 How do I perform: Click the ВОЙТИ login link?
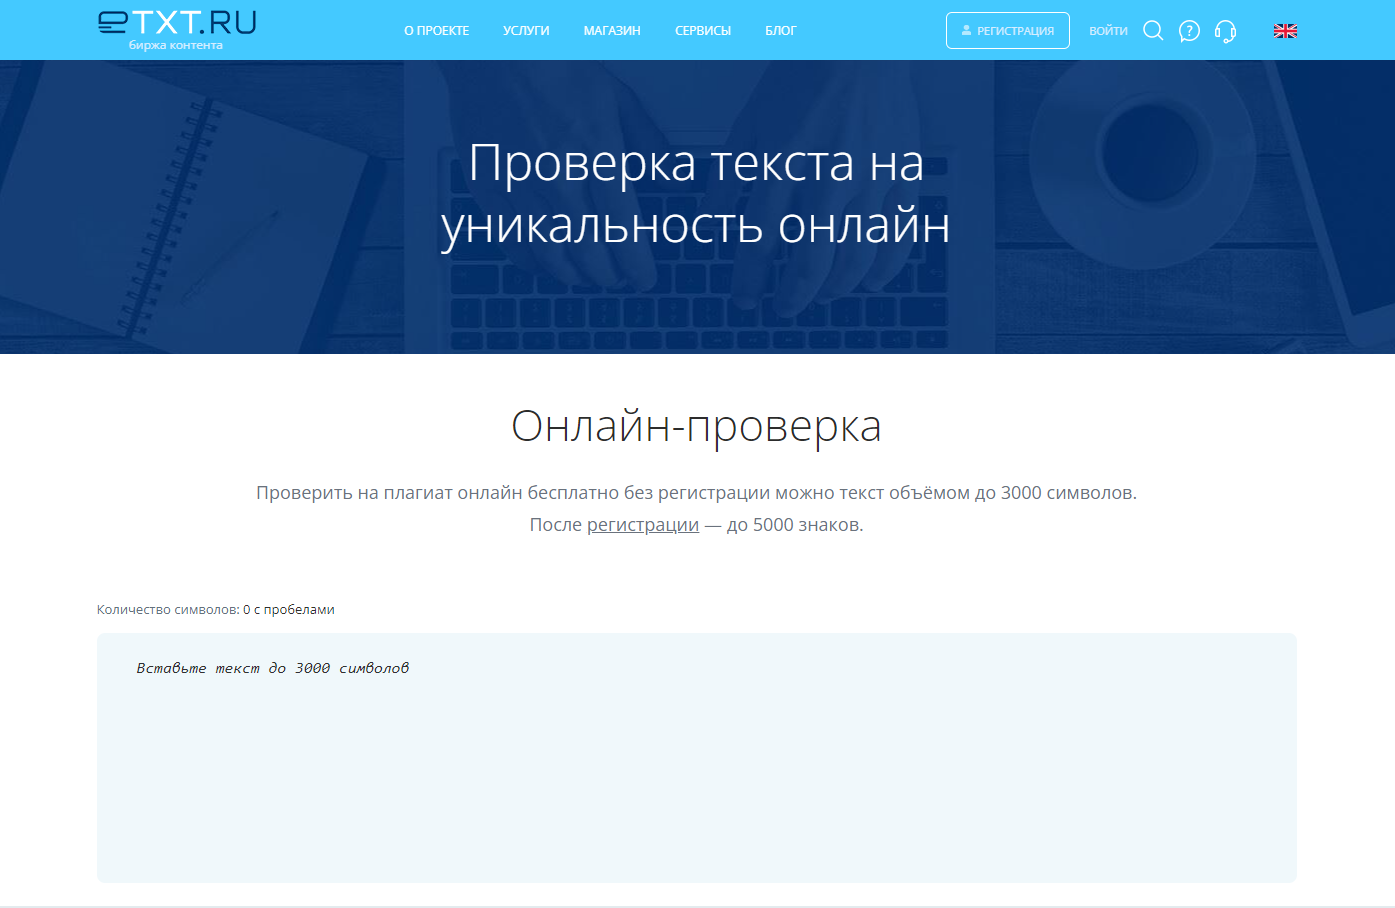click(1108, 31)
